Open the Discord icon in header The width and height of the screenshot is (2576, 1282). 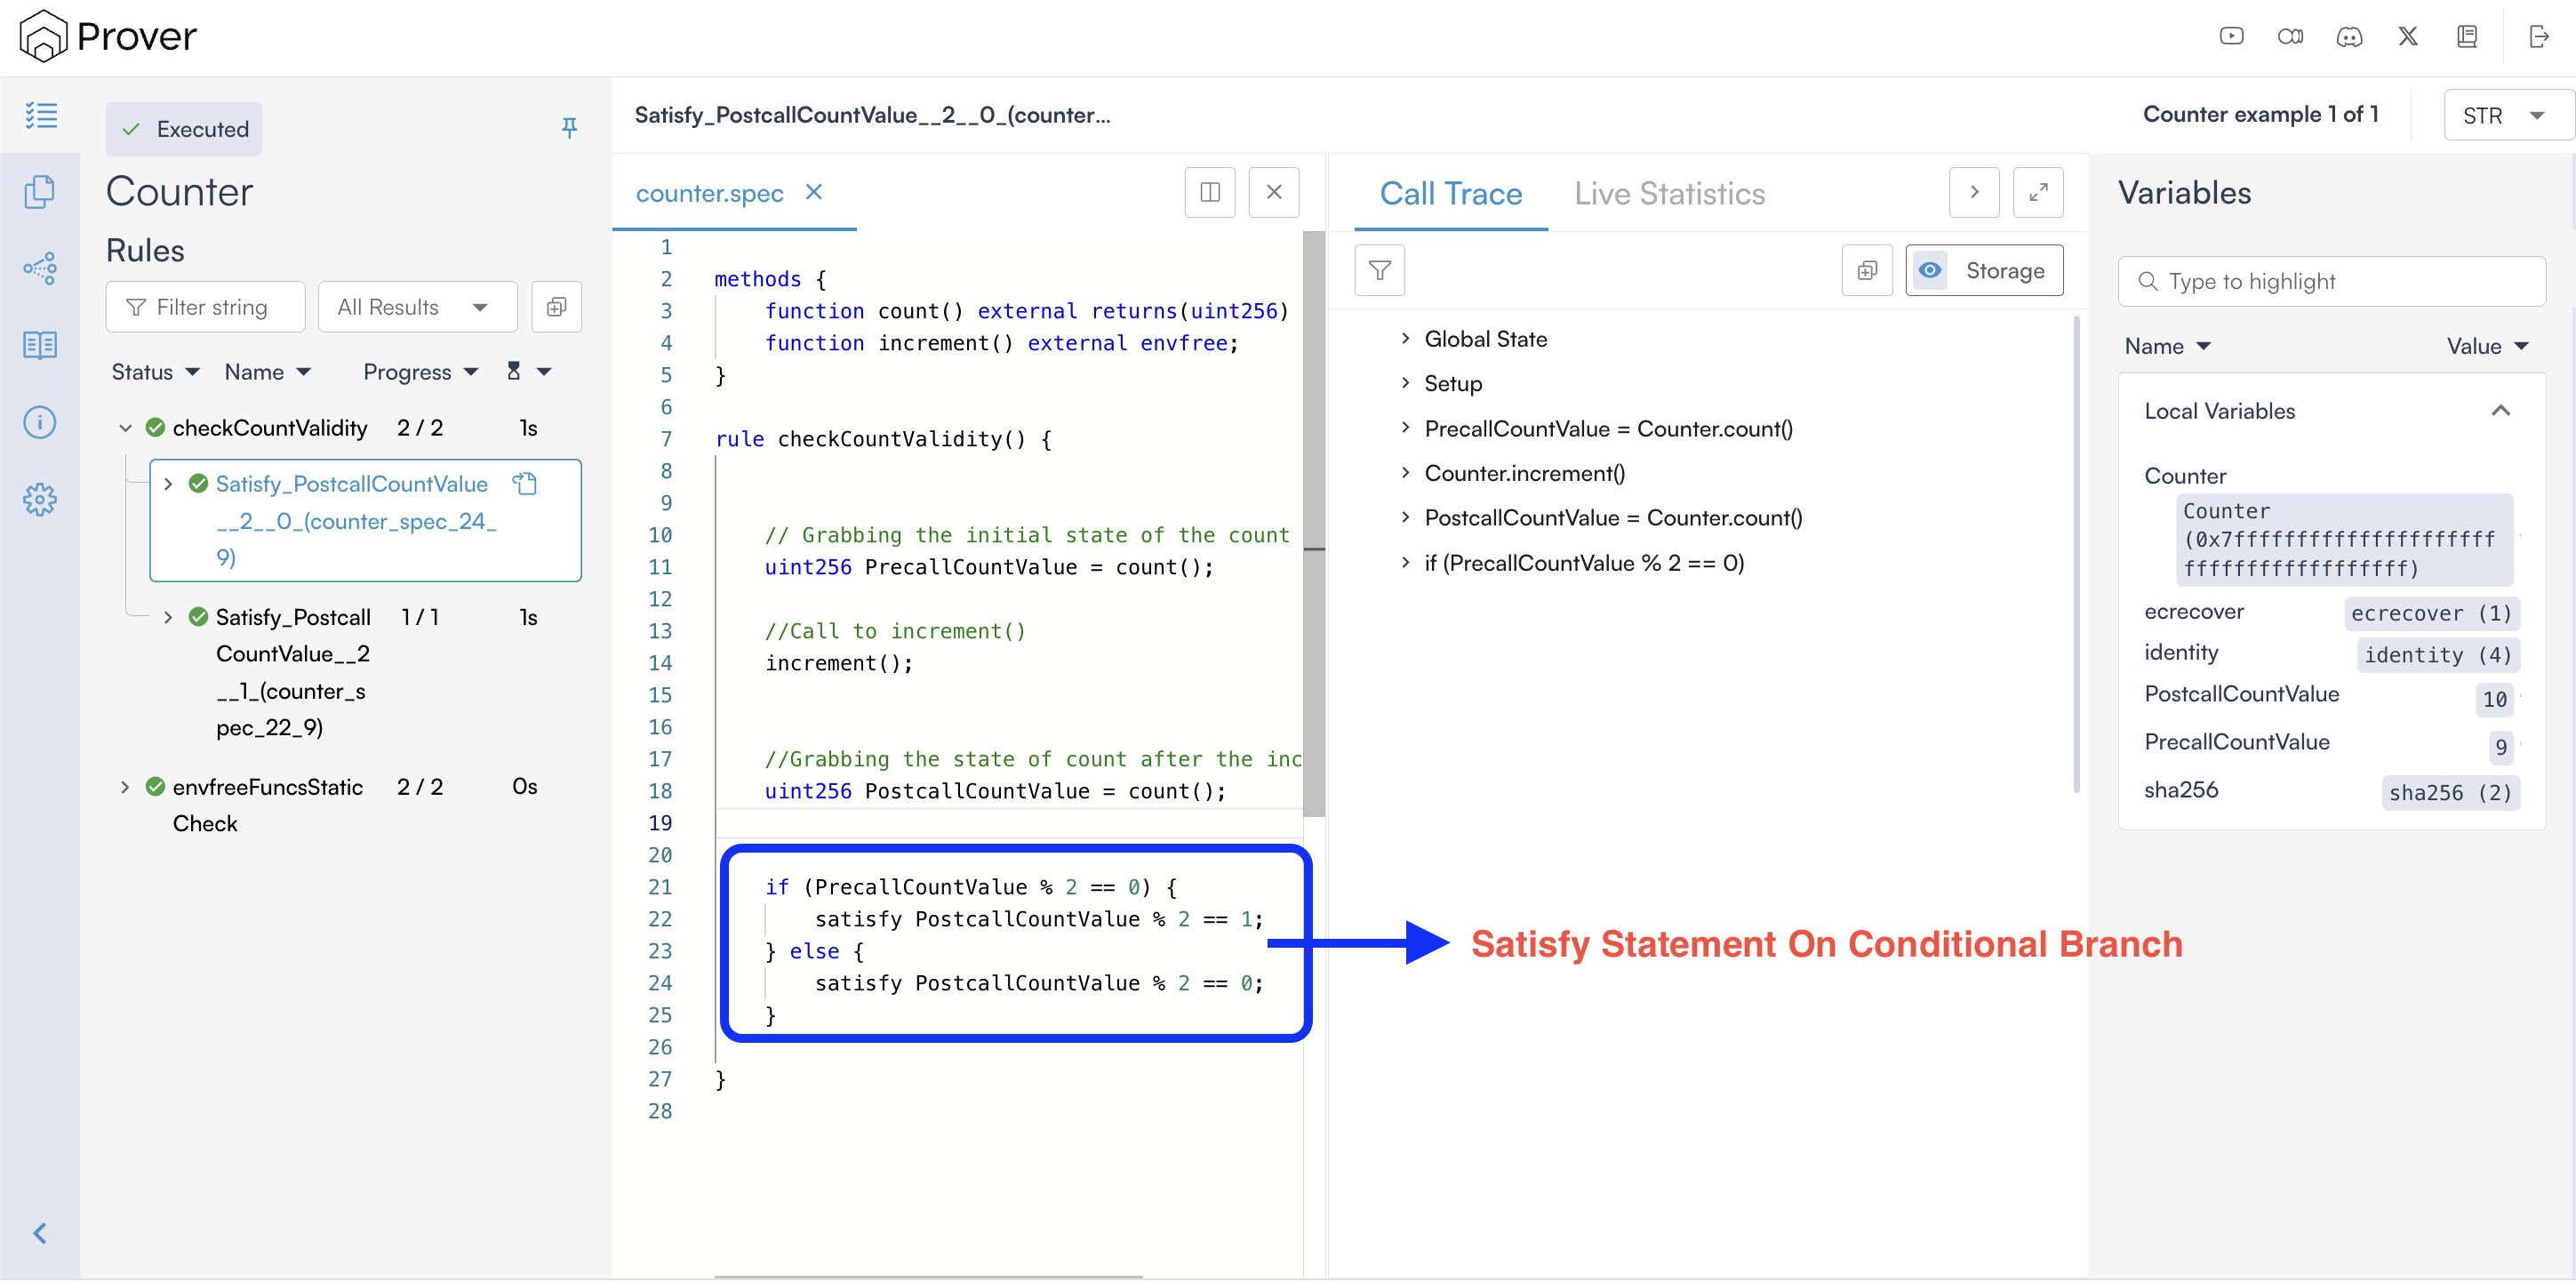[2349, 37]
